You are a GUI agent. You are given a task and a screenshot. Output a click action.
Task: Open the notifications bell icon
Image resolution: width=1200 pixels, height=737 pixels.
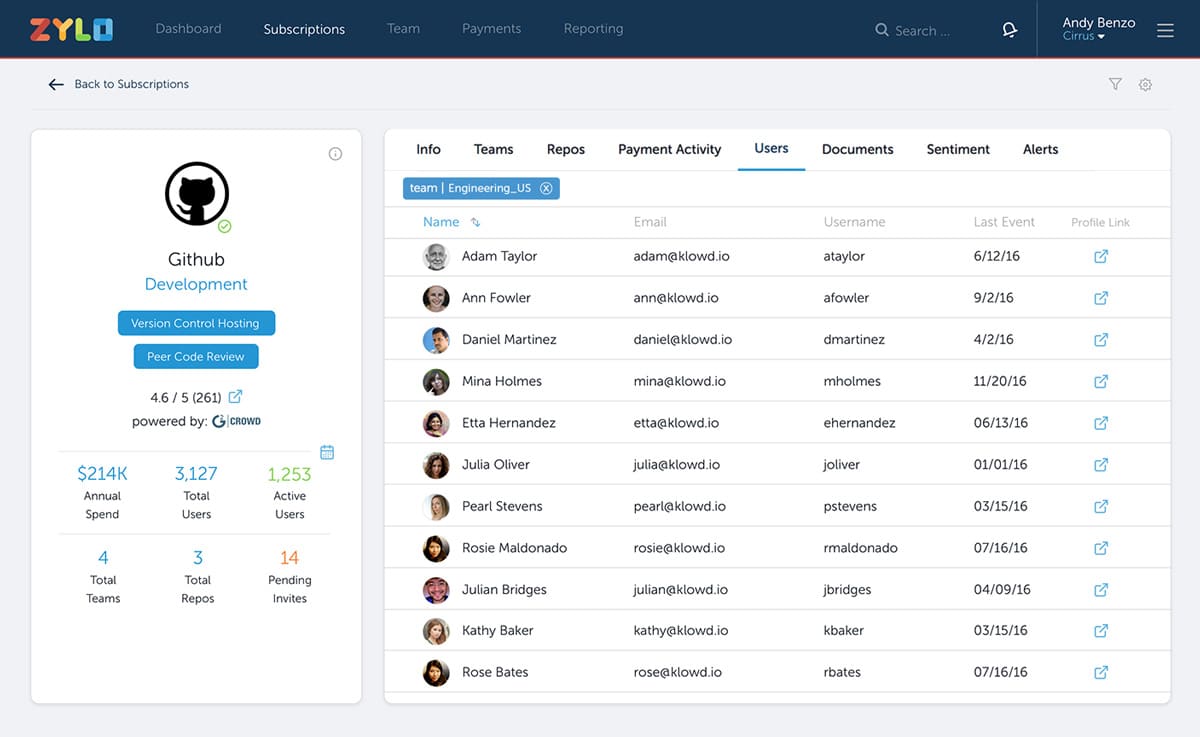point(1010,30)
